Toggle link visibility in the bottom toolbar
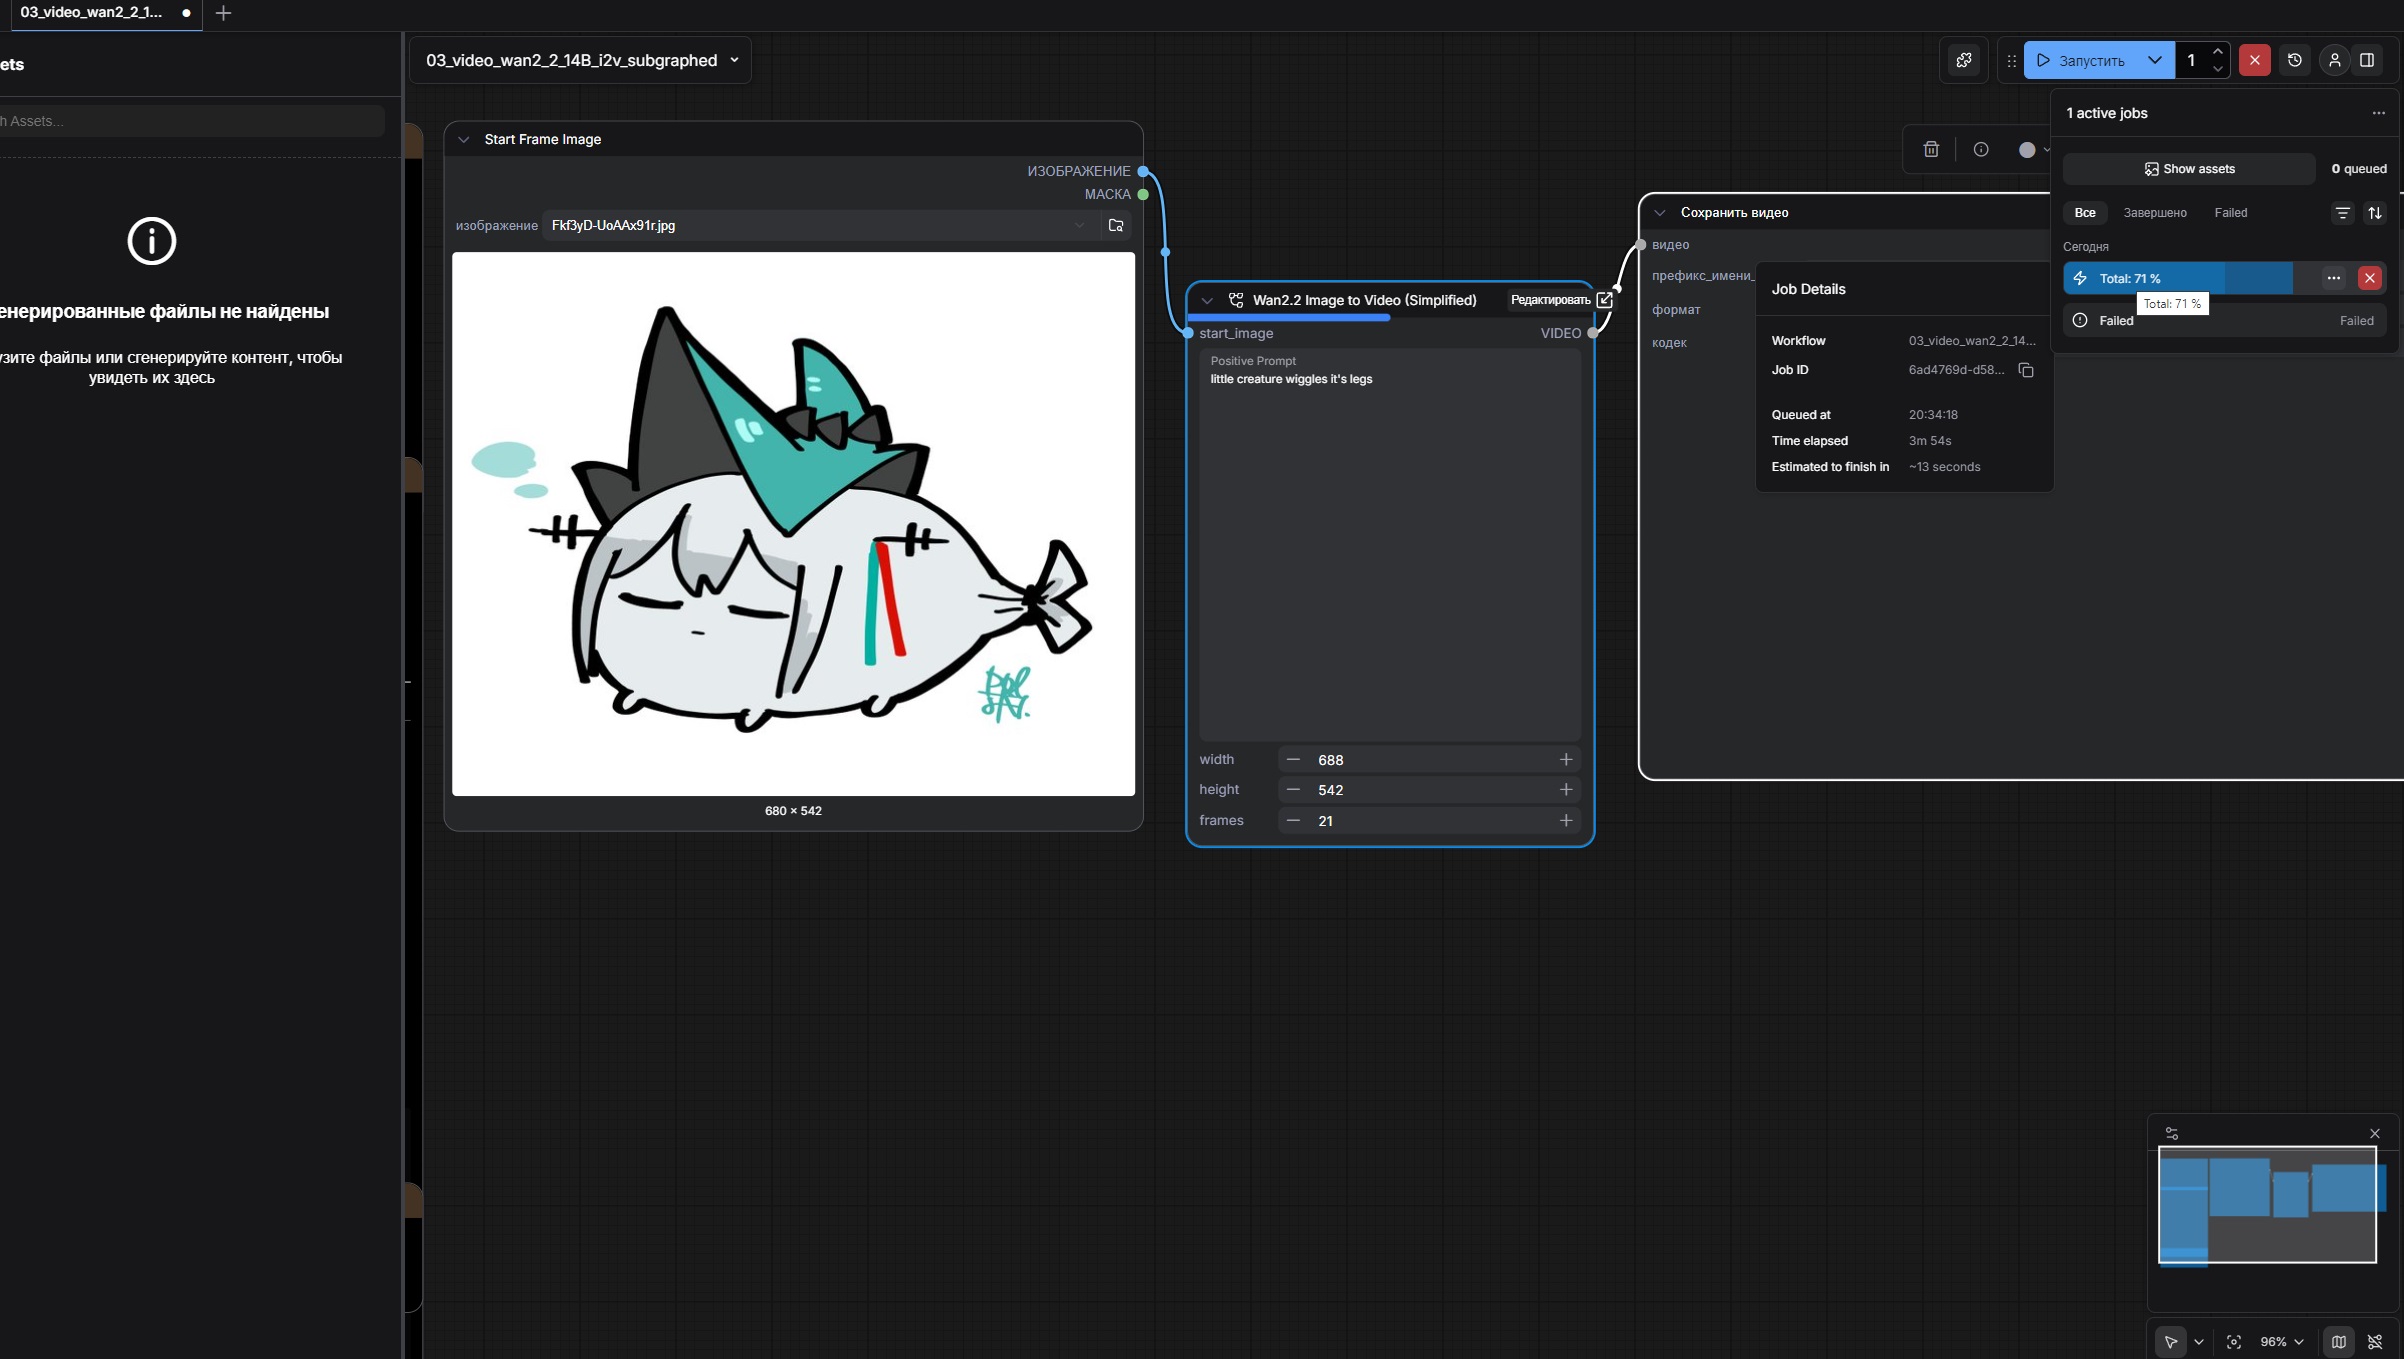This screenshot has height=1359, width=2404. click(x=2375, y=1342)
